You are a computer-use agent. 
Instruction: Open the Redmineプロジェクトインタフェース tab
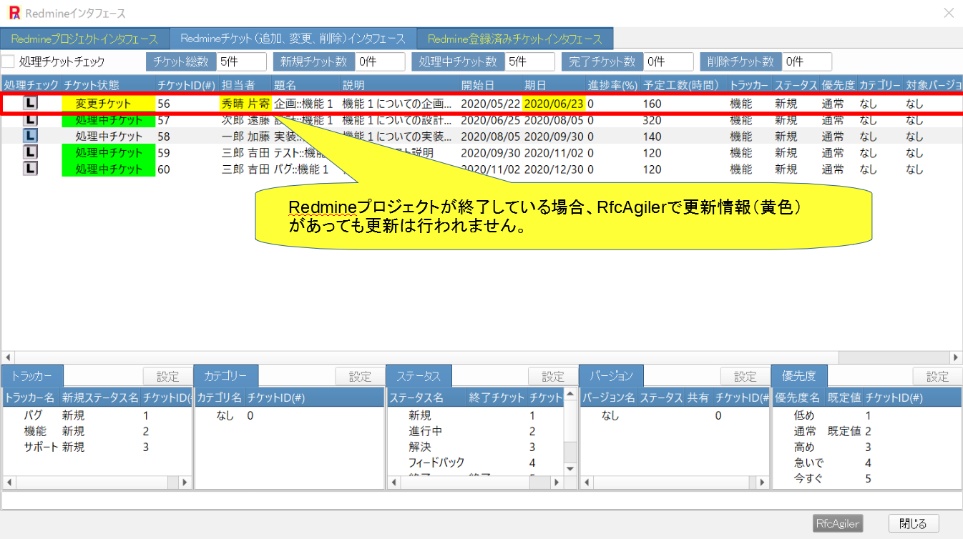85,39
